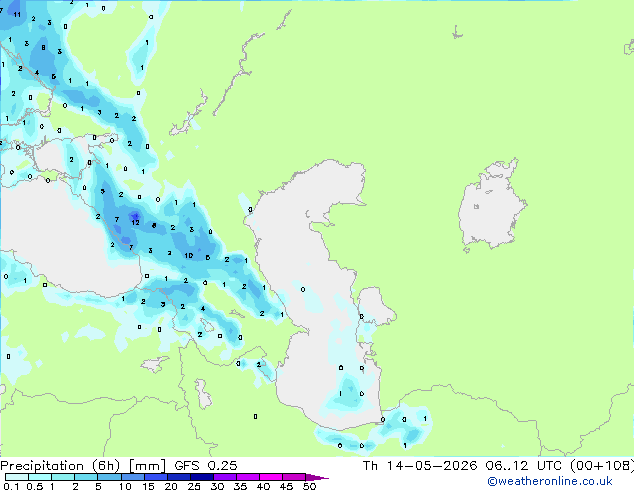The image size is (634, 490).
Task: Click the 0.1 to 0.5 mm legend swatch
Action: click(17, 477)
